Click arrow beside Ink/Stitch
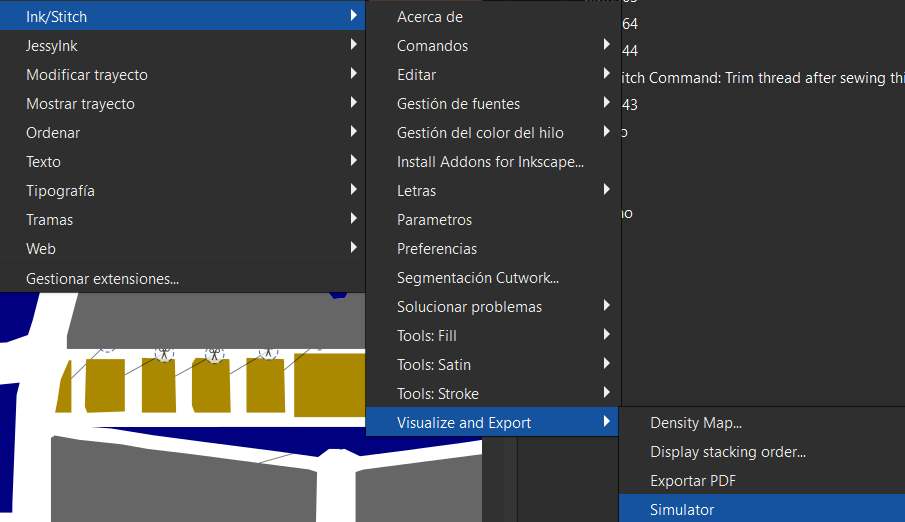This screenshot has width=905, height=522. tap(354, 15)
